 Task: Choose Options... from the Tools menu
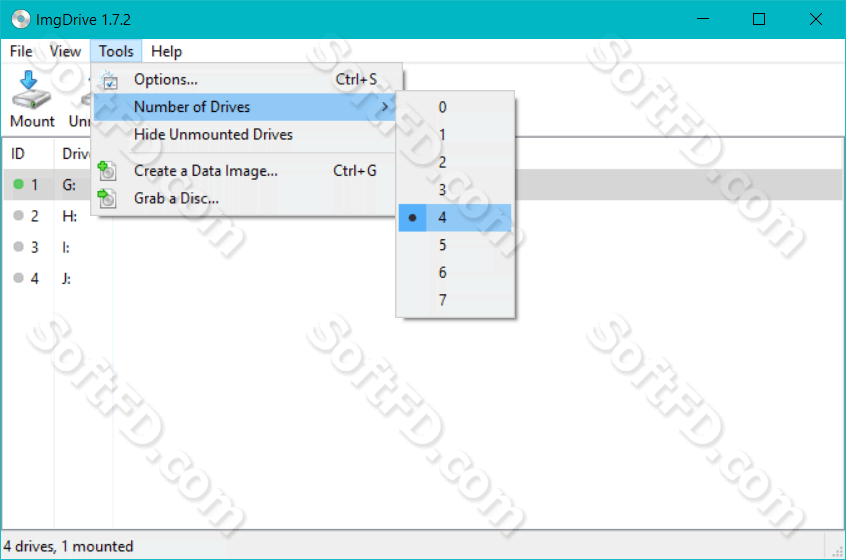(x=245, y=79)
